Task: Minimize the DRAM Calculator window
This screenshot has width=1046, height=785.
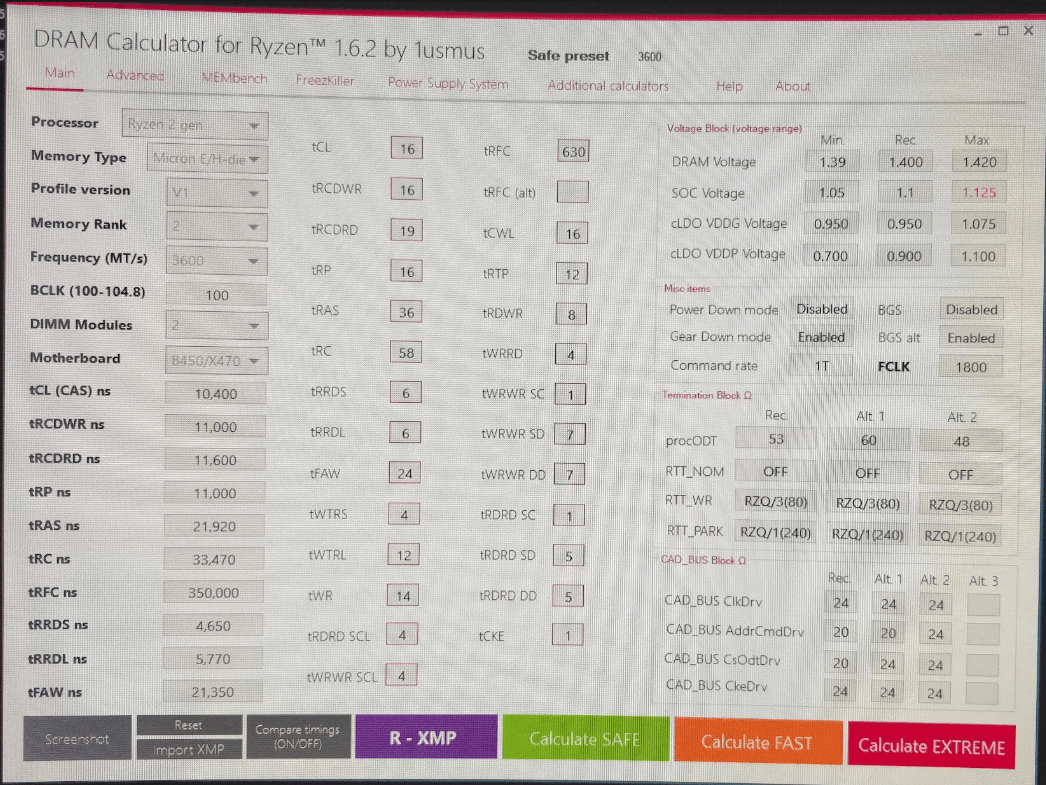Action: point(978,31)
